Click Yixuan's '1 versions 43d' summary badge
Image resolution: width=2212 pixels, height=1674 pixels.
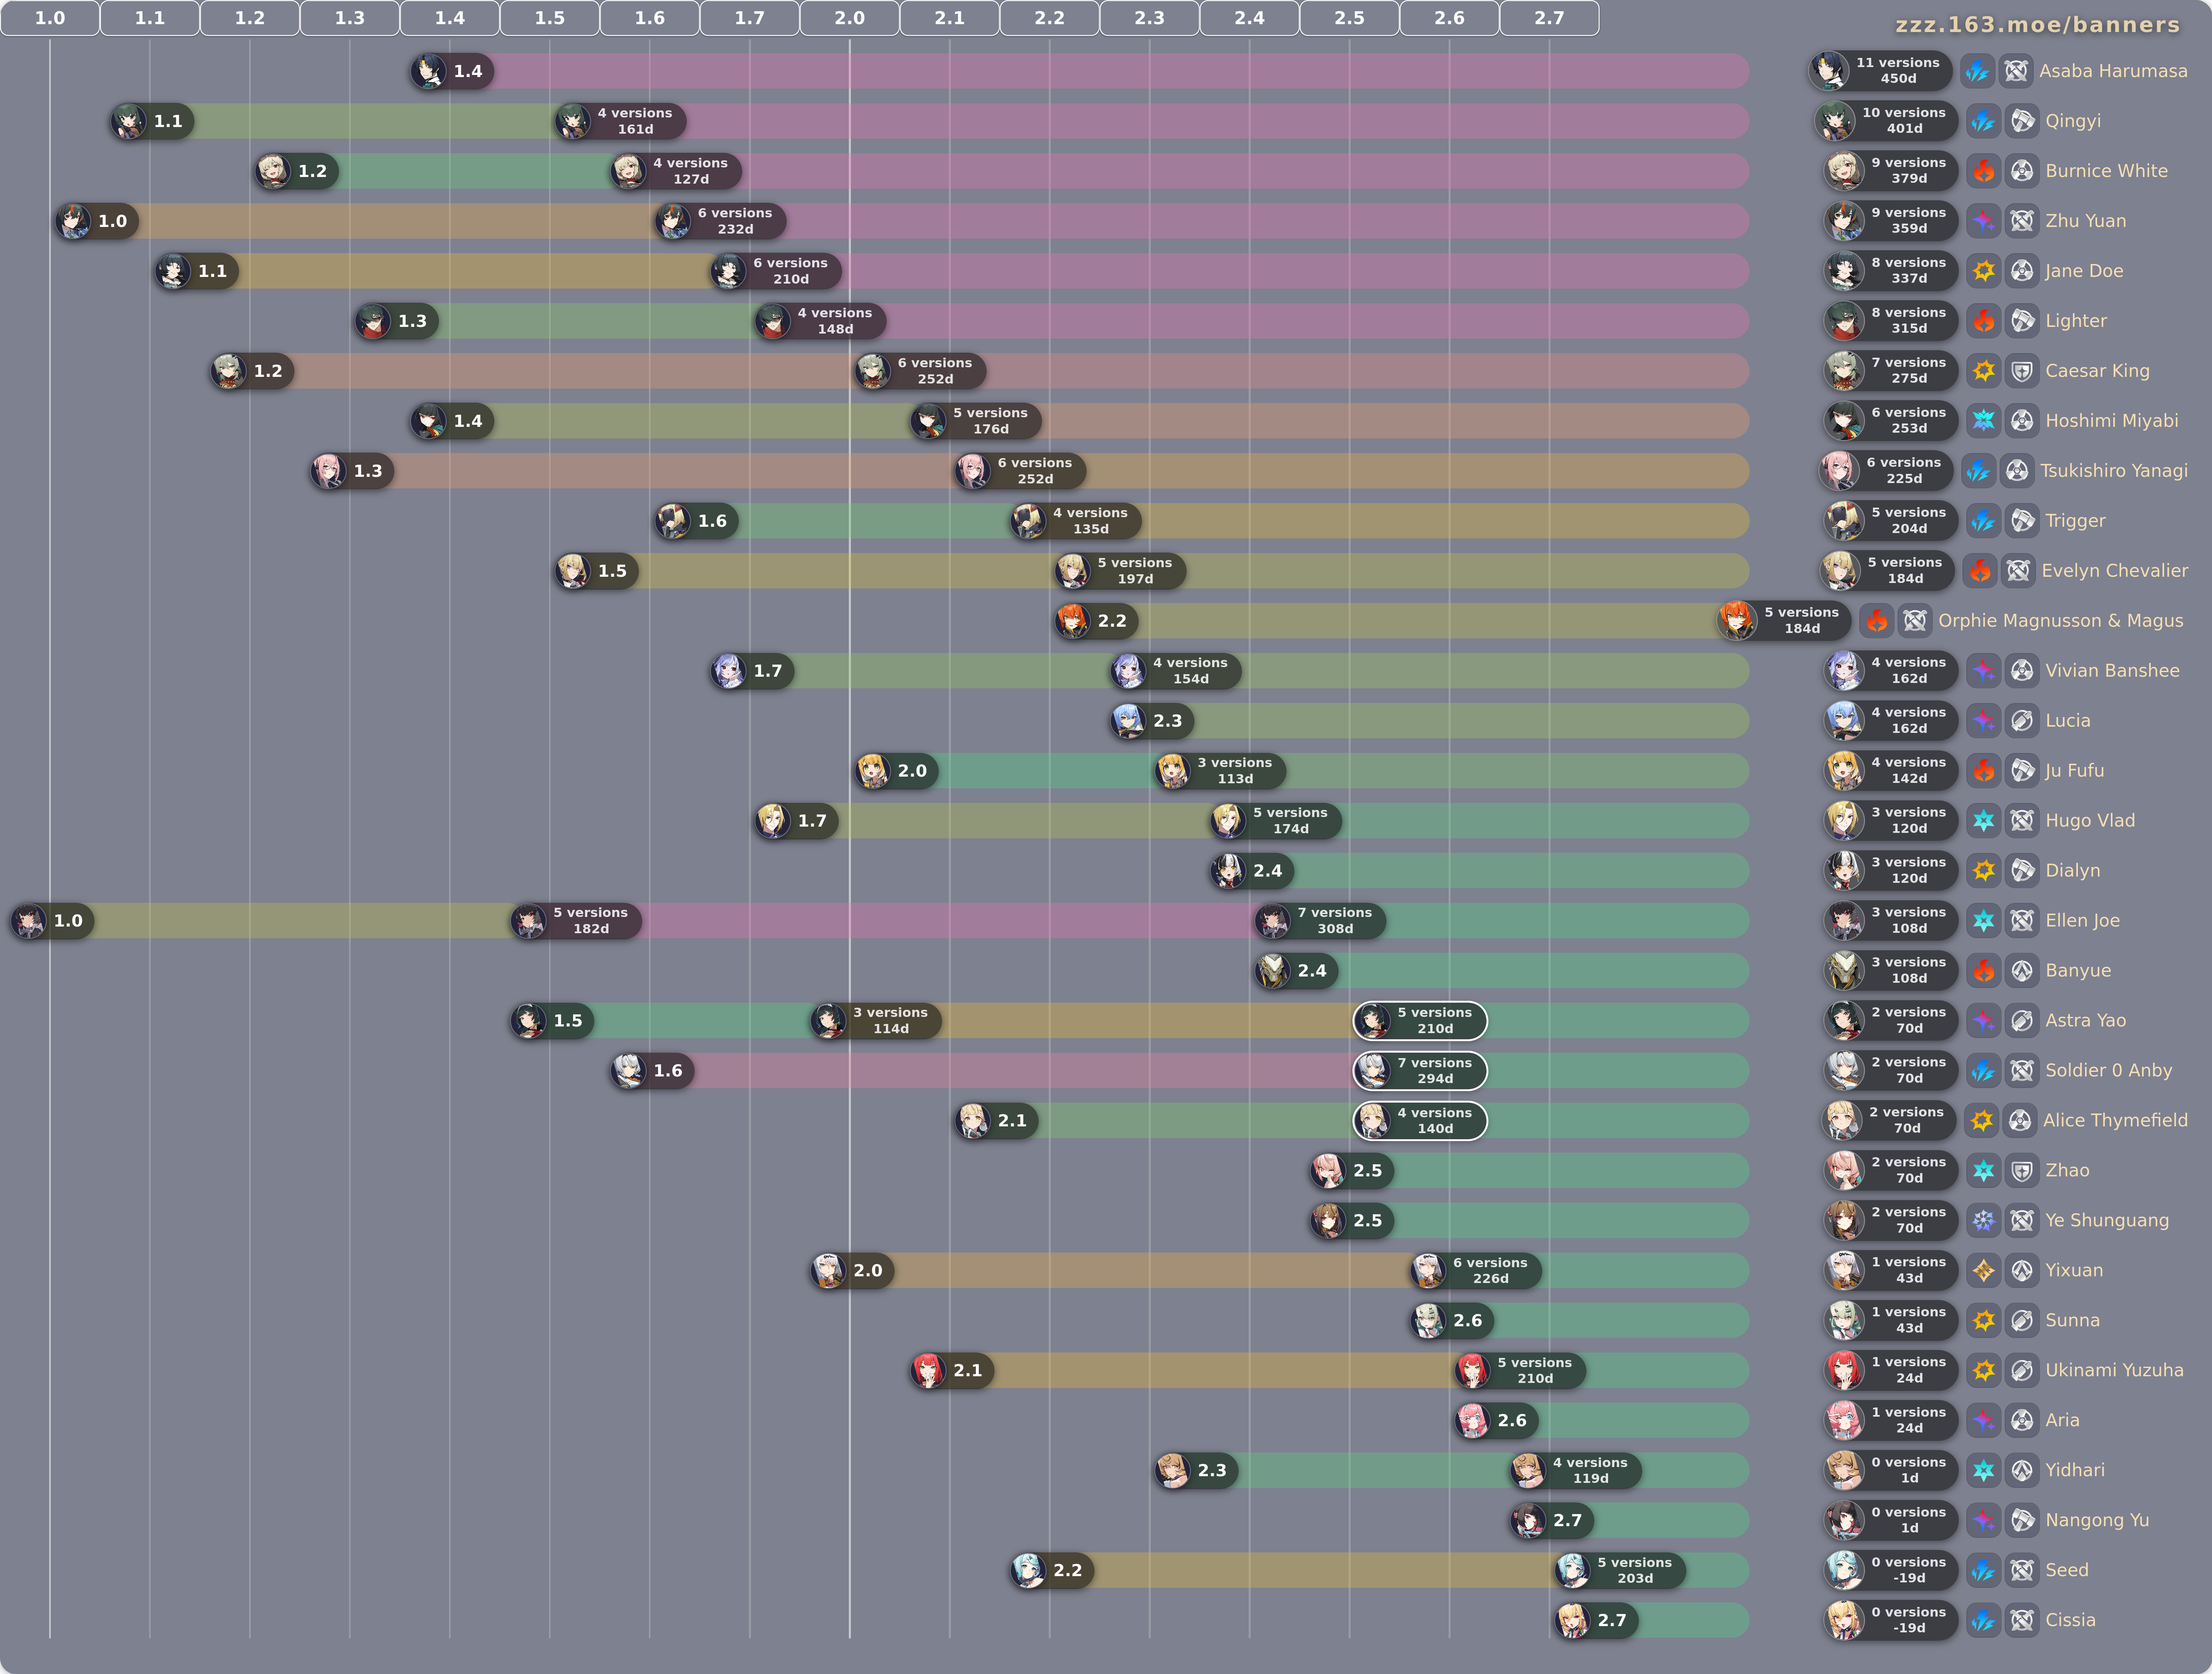pyautogui.click(x=1891, y=1270)
